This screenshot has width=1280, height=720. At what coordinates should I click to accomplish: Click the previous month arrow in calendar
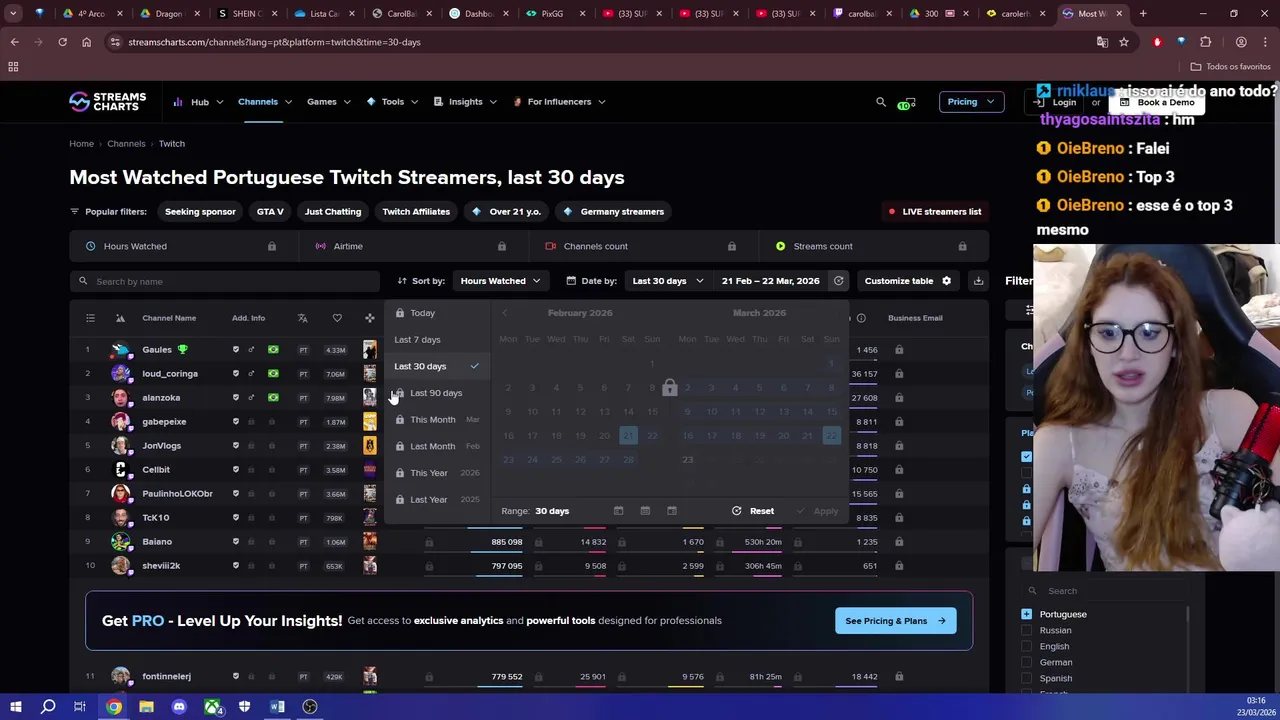pos(504,313)
